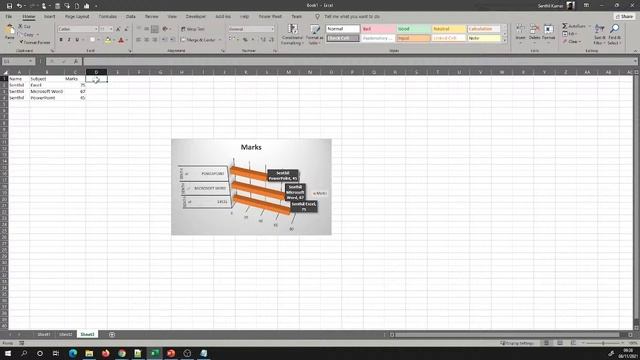
Task: Activate the Format Painter
Action: pyautogui.click(x=35, y=42)
